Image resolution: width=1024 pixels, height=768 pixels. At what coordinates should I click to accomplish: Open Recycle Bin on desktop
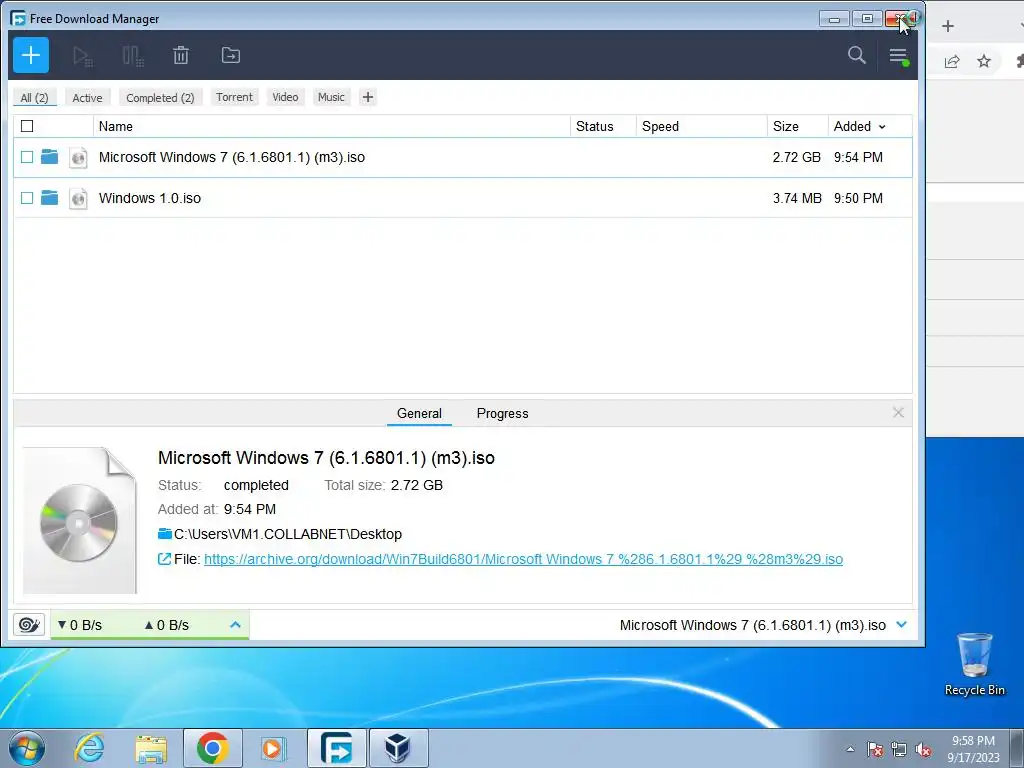click(x=975, y=664)
